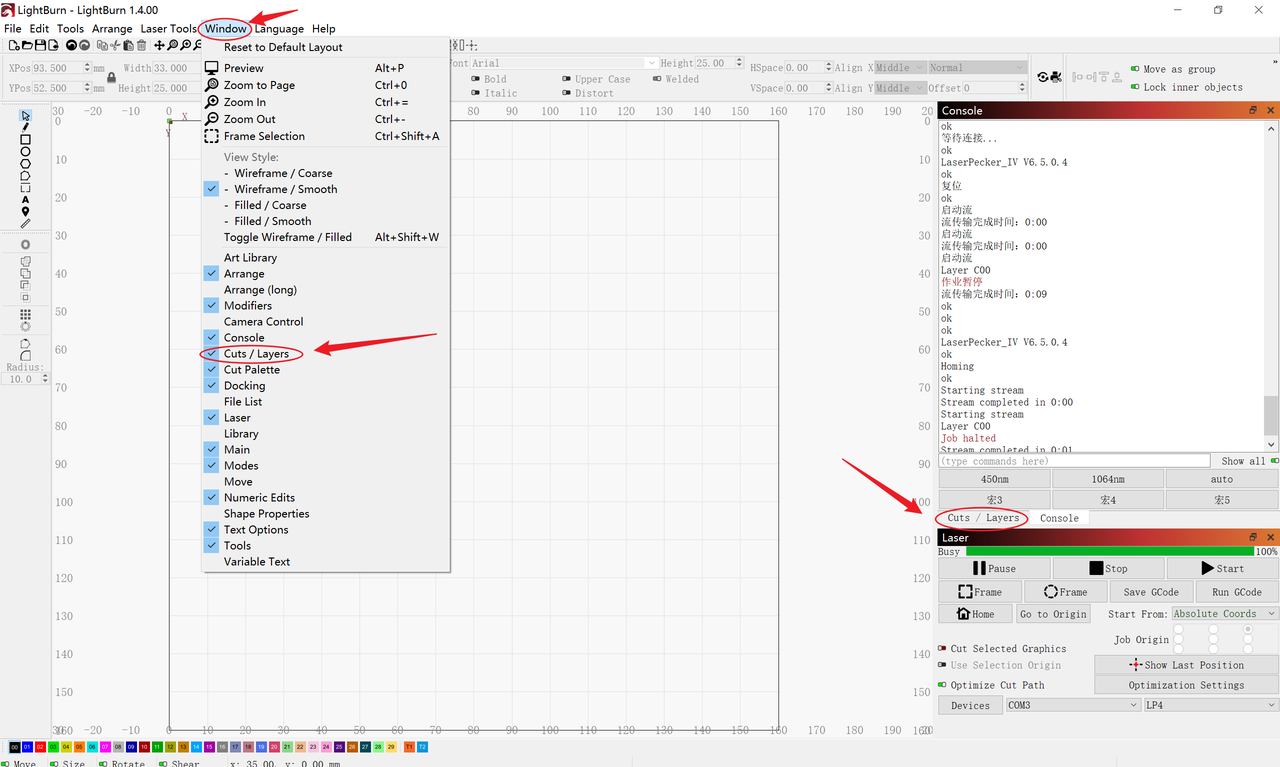The height and width of the screenshot is (767, 1280).
Task: Select the Edit Nodes tool
Action: tap(25, 128)
